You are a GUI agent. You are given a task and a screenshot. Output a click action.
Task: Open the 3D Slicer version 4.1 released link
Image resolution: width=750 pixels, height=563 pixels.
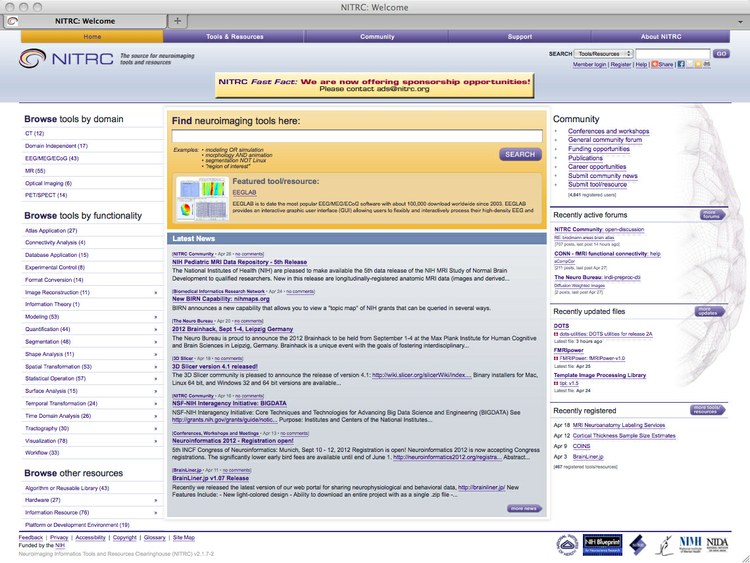click(x=215, y=366)
